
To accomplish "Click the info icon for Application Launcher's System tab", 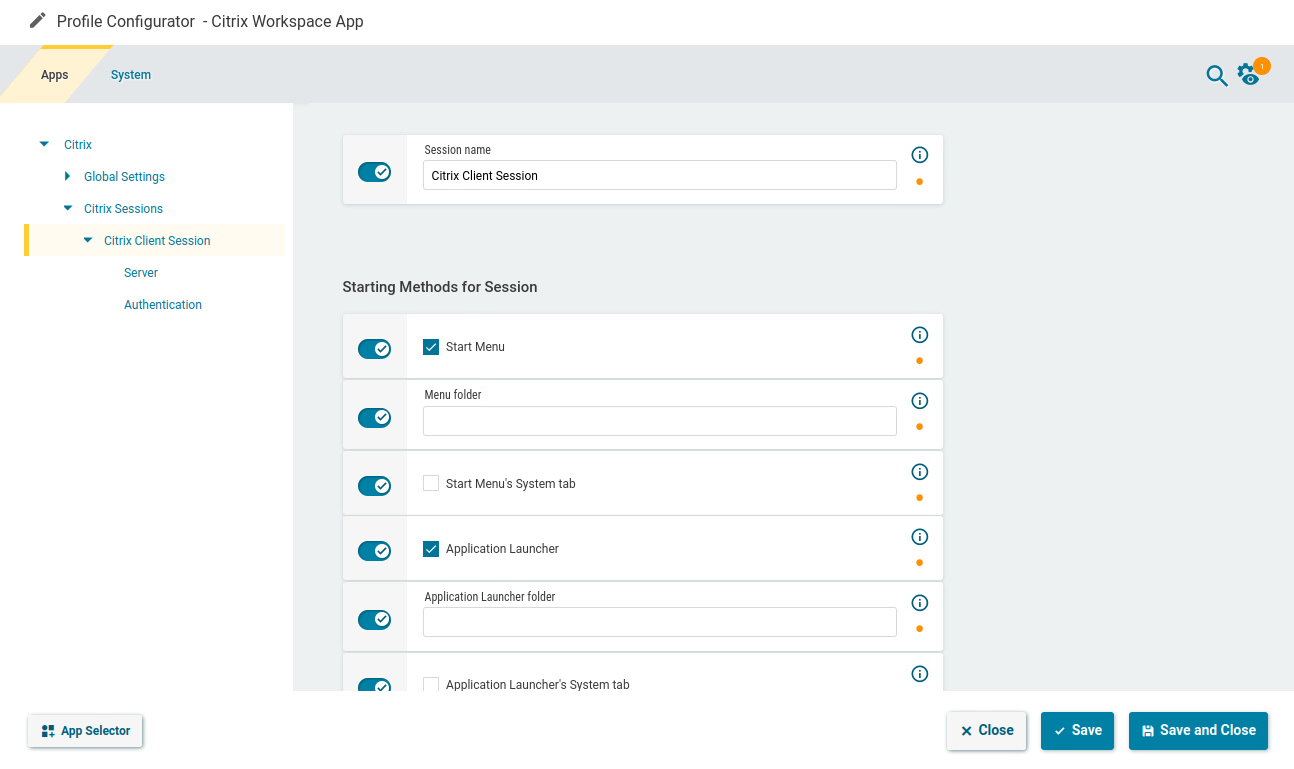I will (919, 673).
